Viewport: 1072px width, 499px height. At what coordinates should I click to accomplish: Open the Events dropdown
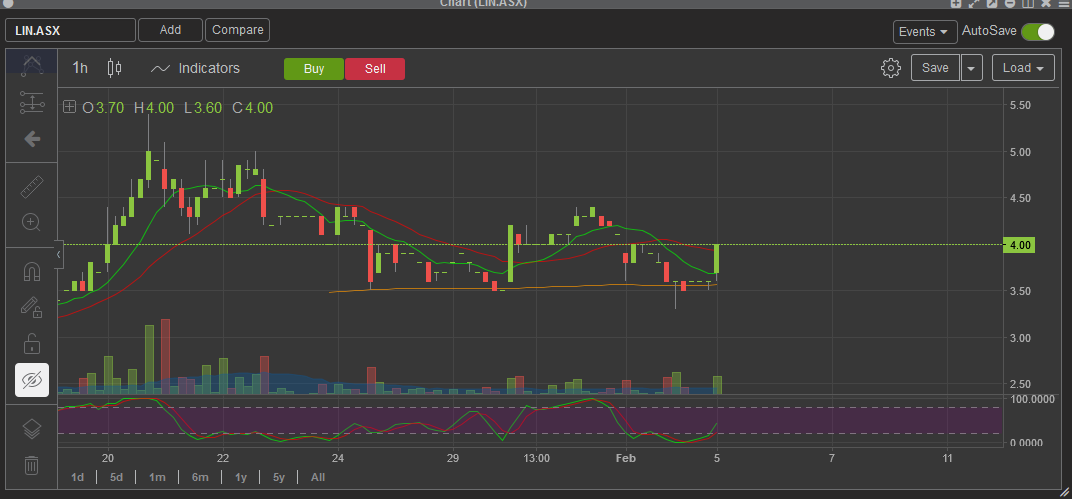pos(924,31)
